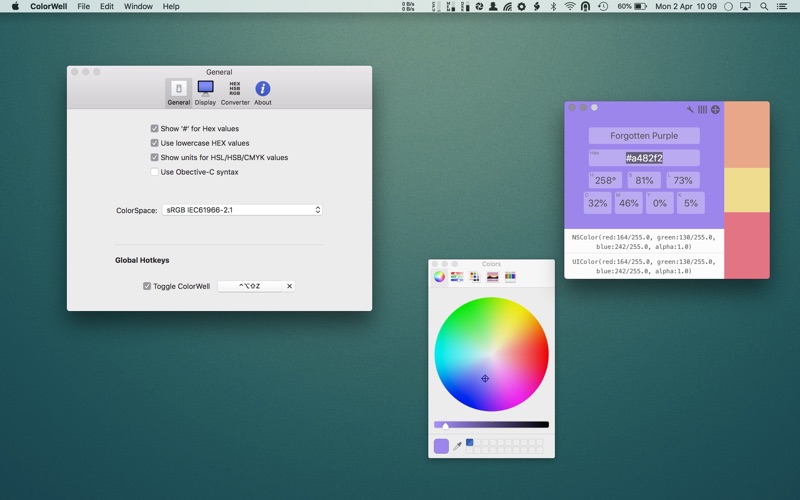Toggle Show units for HSL/HSB/CMYK values
The image size is (800, 500).
point(155,157)
